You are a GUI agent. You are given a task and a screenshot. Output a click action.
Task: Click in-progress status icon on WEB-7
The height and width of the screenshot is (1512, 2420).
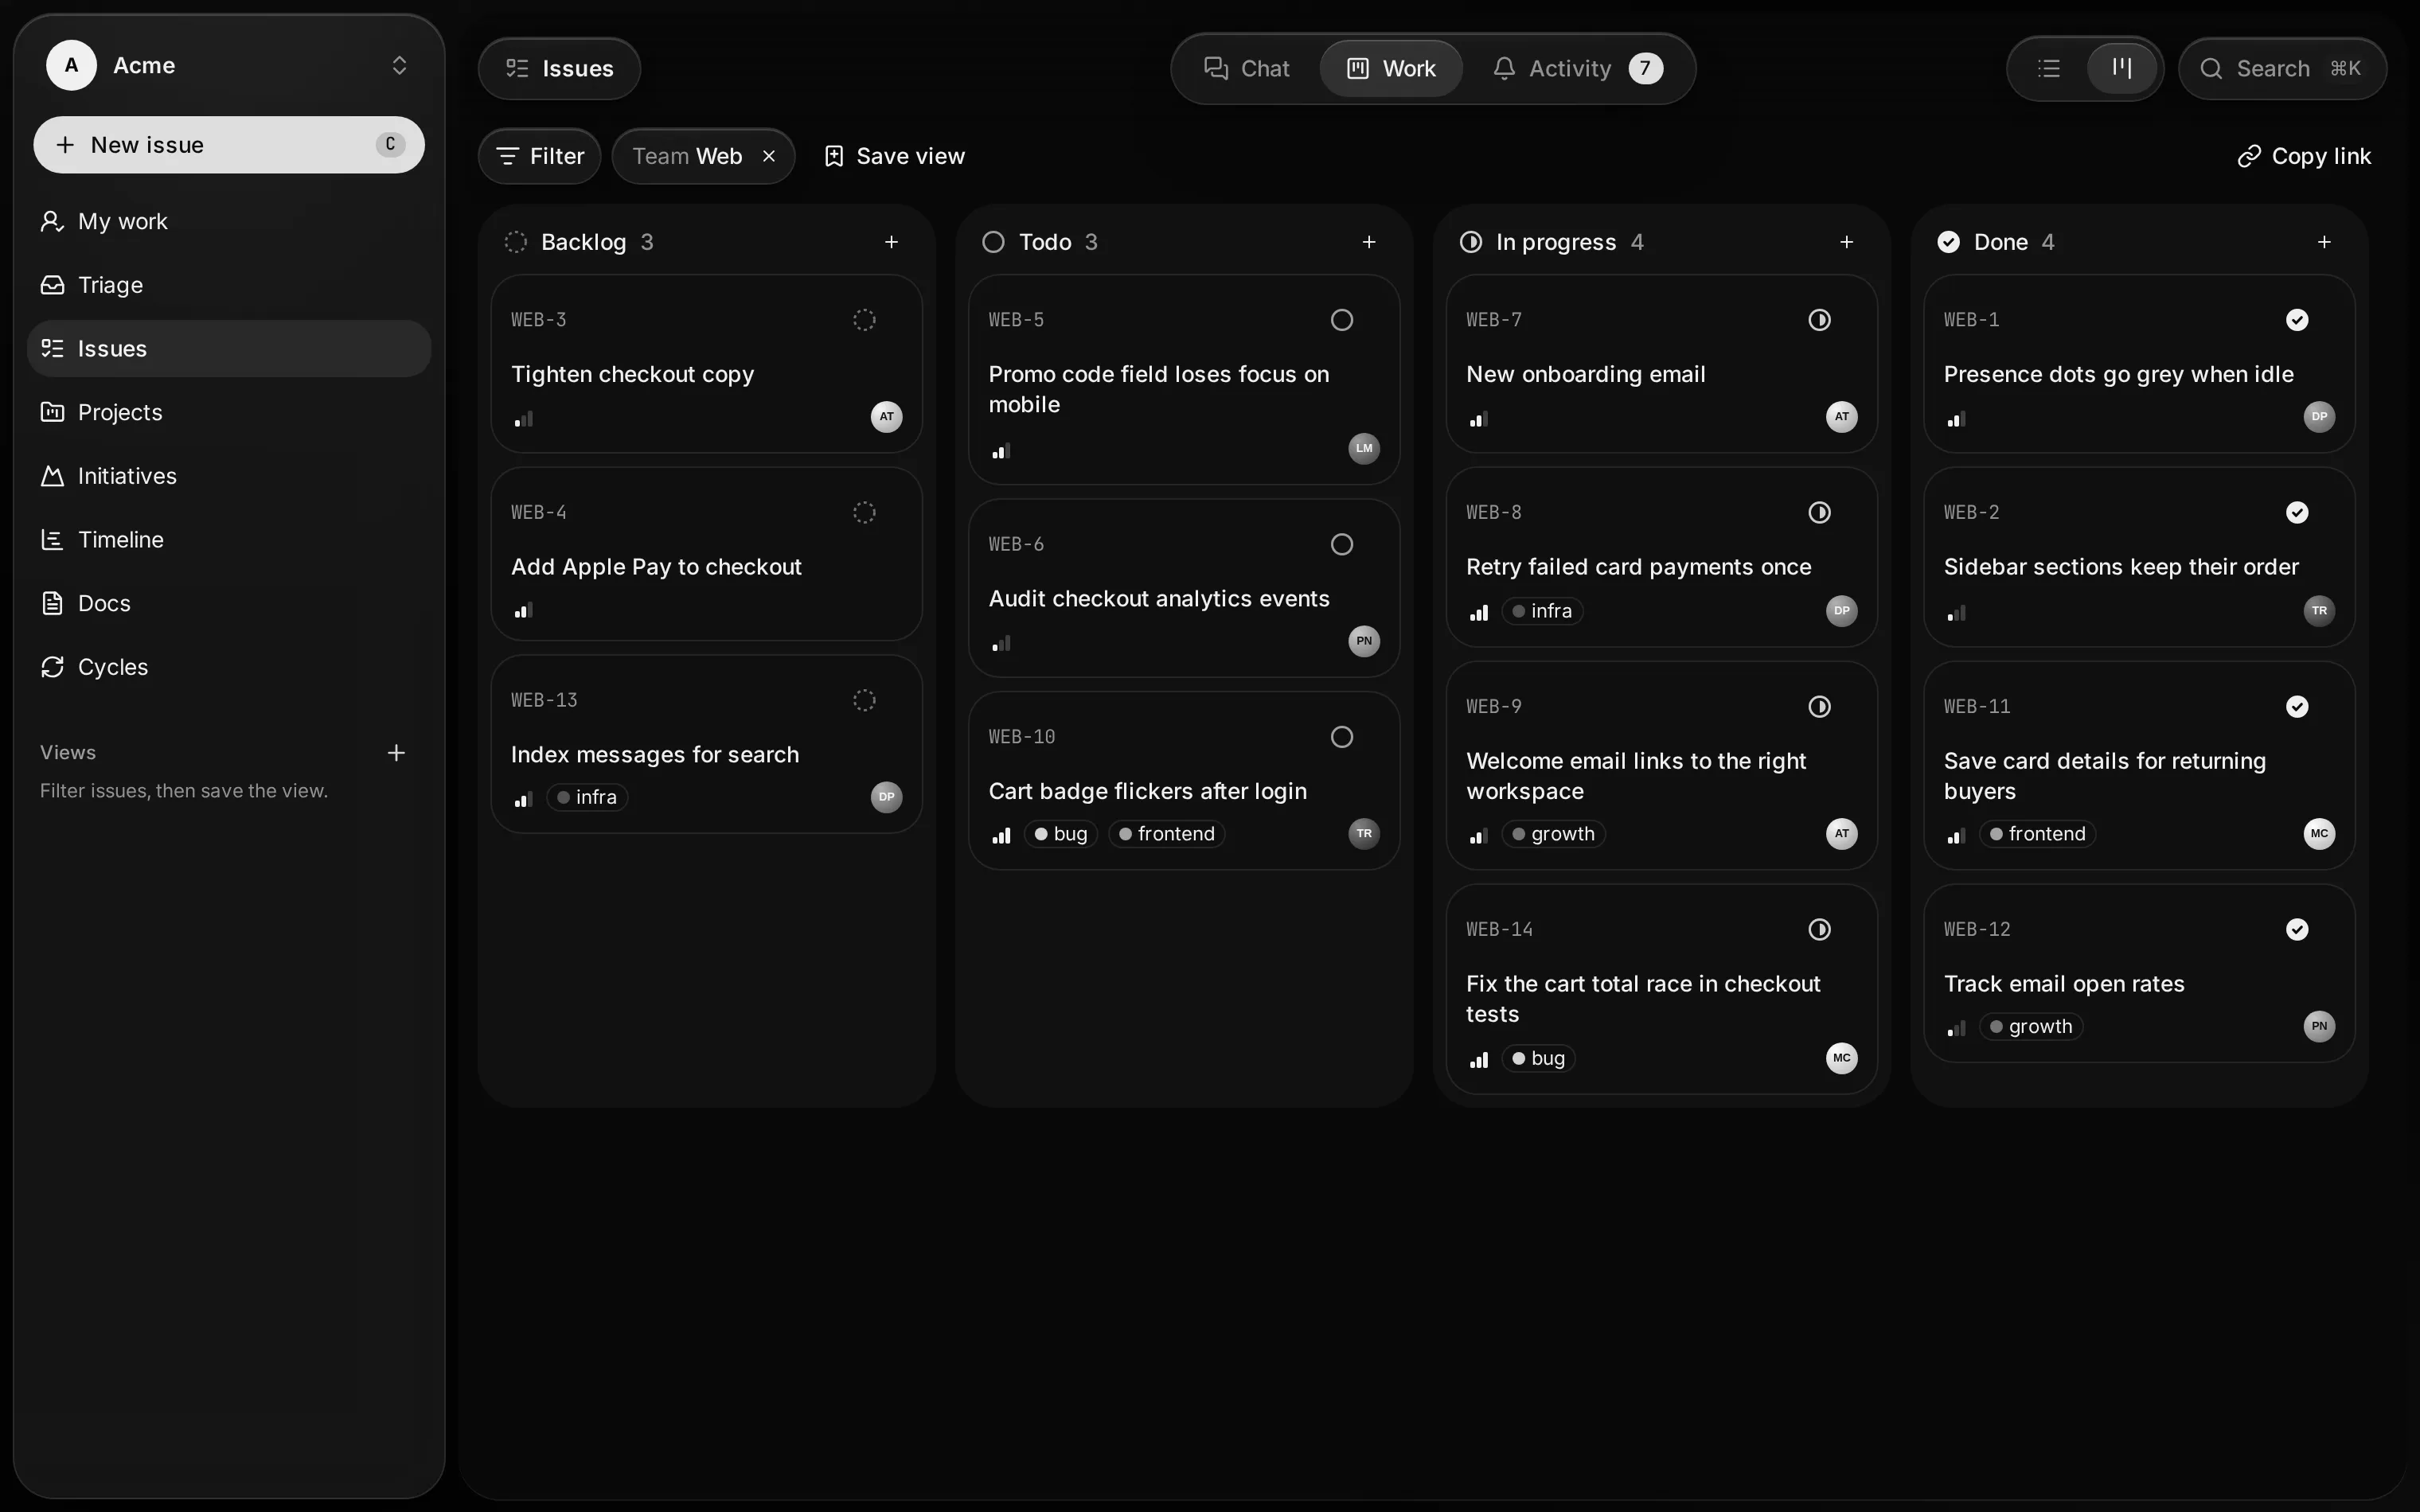click(1819, 320)
